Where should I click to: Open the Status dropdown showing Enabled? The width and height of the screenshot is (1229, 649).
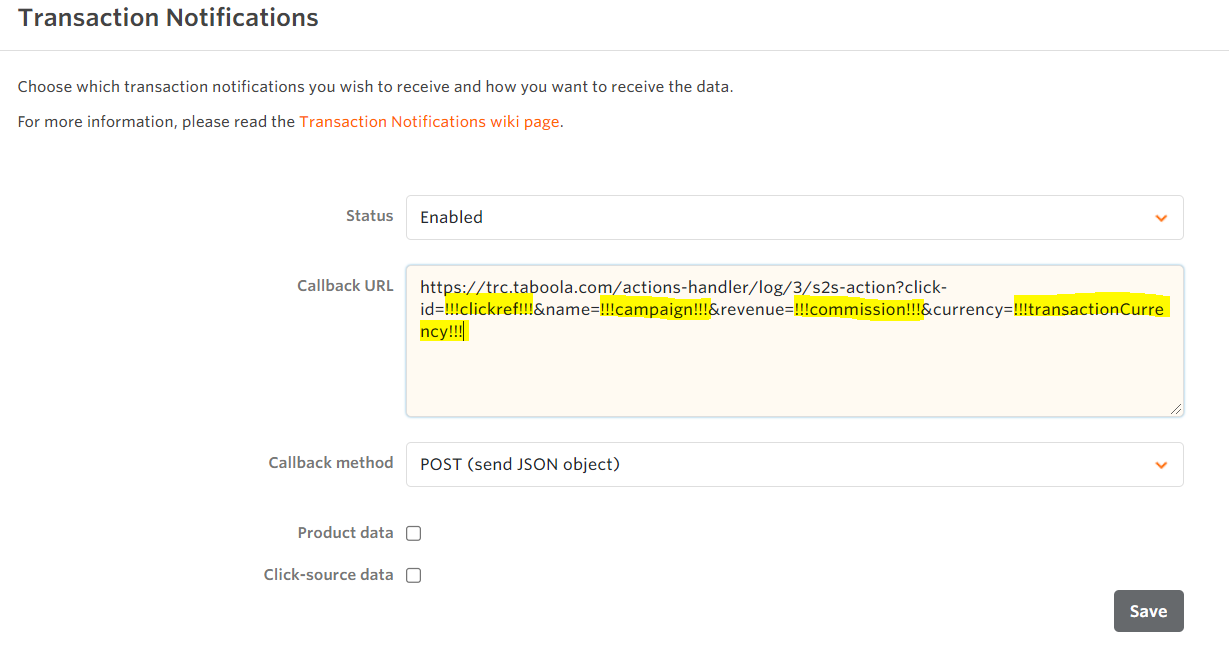click(x=780, y=218)
